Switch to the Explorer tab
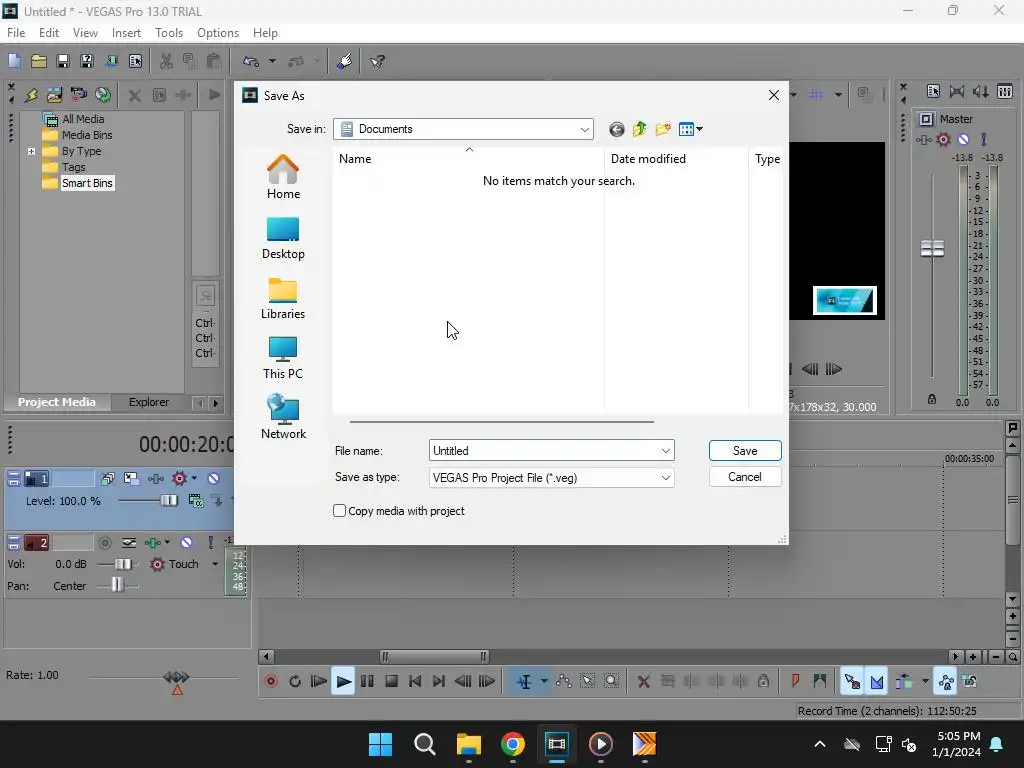This screenshot has width=1024, height=768. (149, 402)
